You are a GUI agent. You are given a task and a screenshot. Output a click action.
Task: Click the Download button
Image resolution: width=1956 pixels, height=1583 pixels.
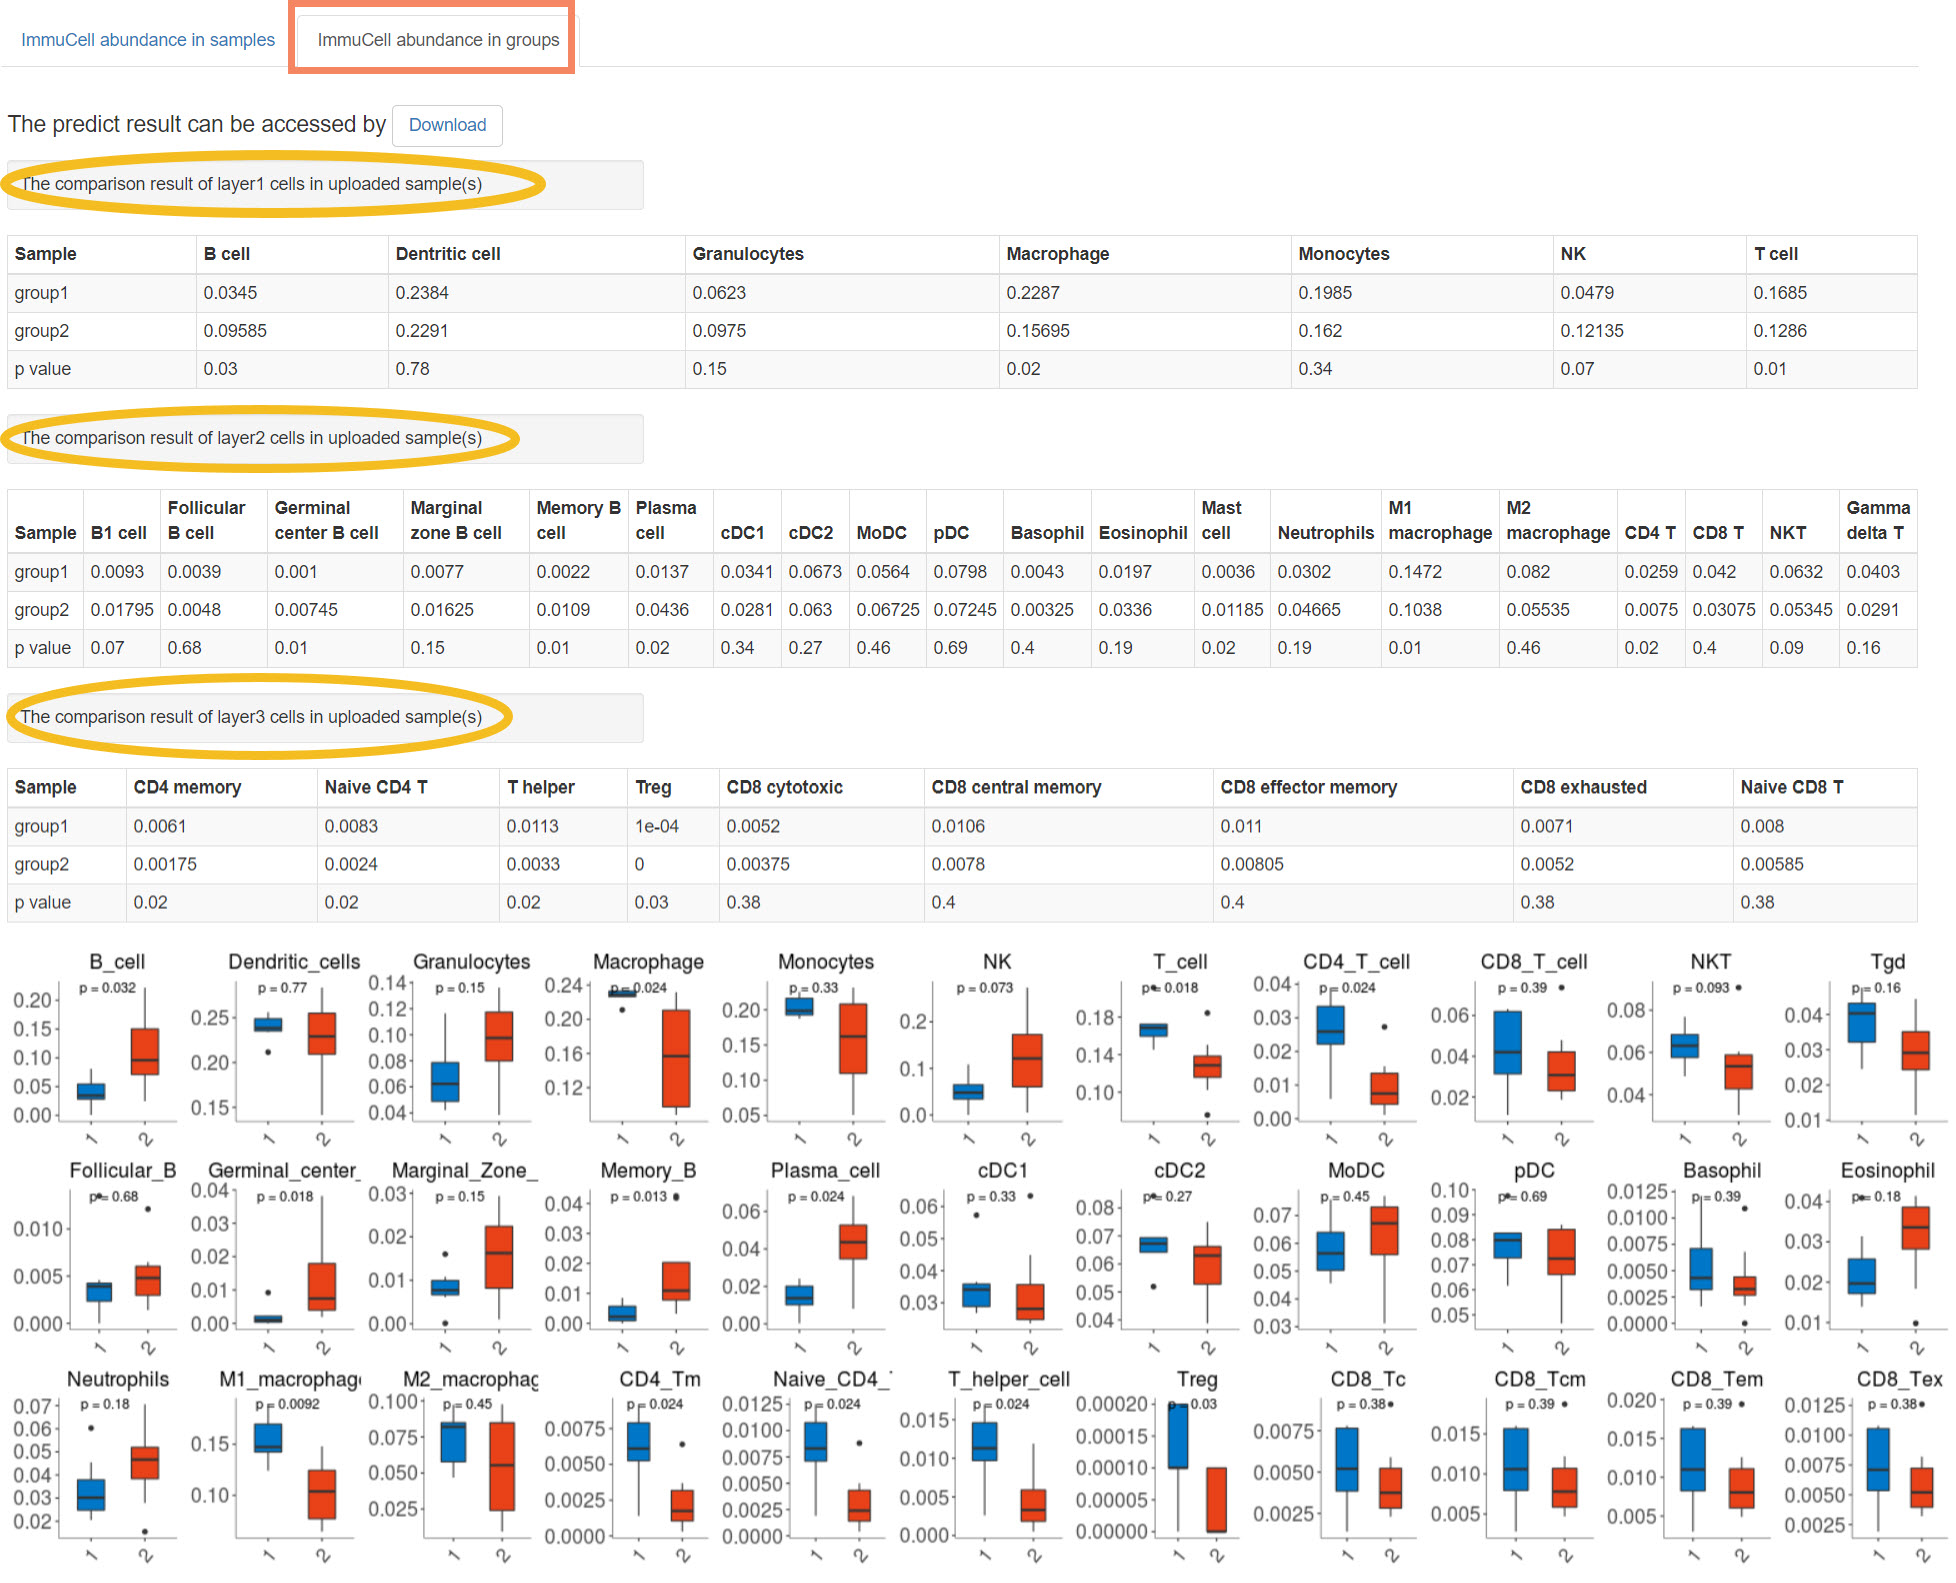coord(447,125)
